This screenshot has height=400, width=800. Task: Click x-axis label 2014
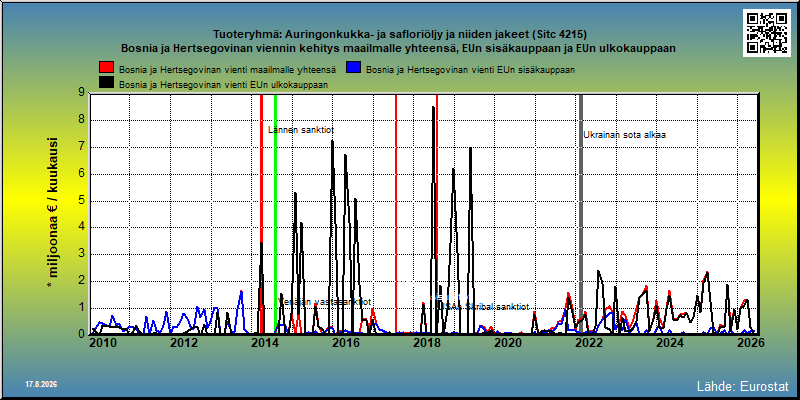pyautogui.click(x=265, y=343)
